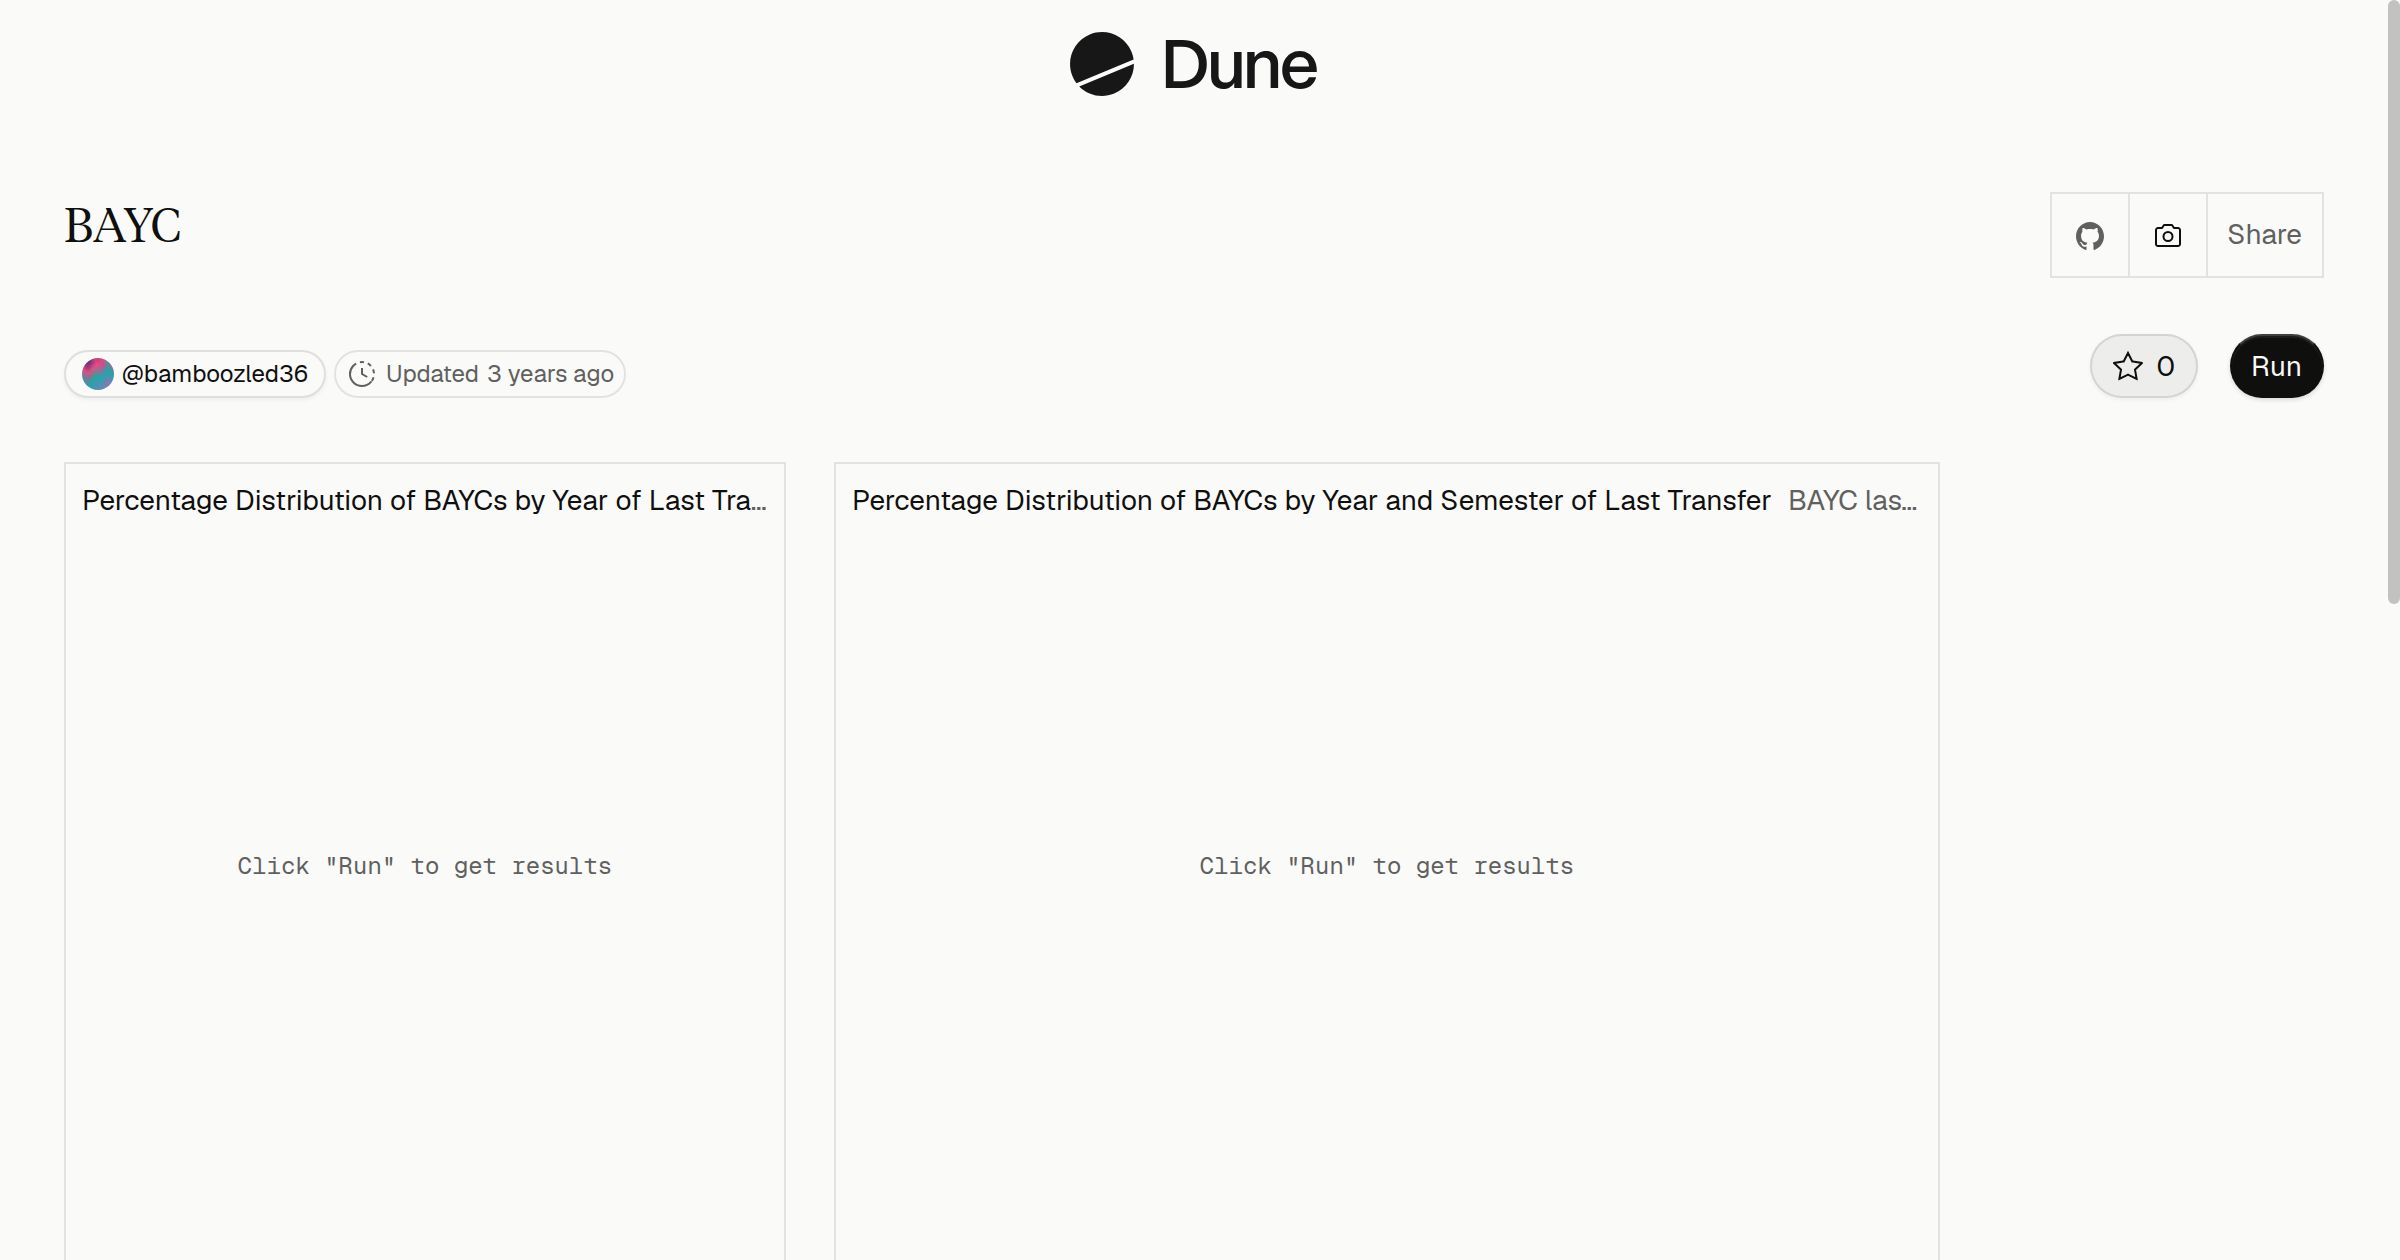The height and width of the screenshot is (1260, 2400).
Task: Click the first panel's Run placeholder text
Action: [x=424, y=866]
